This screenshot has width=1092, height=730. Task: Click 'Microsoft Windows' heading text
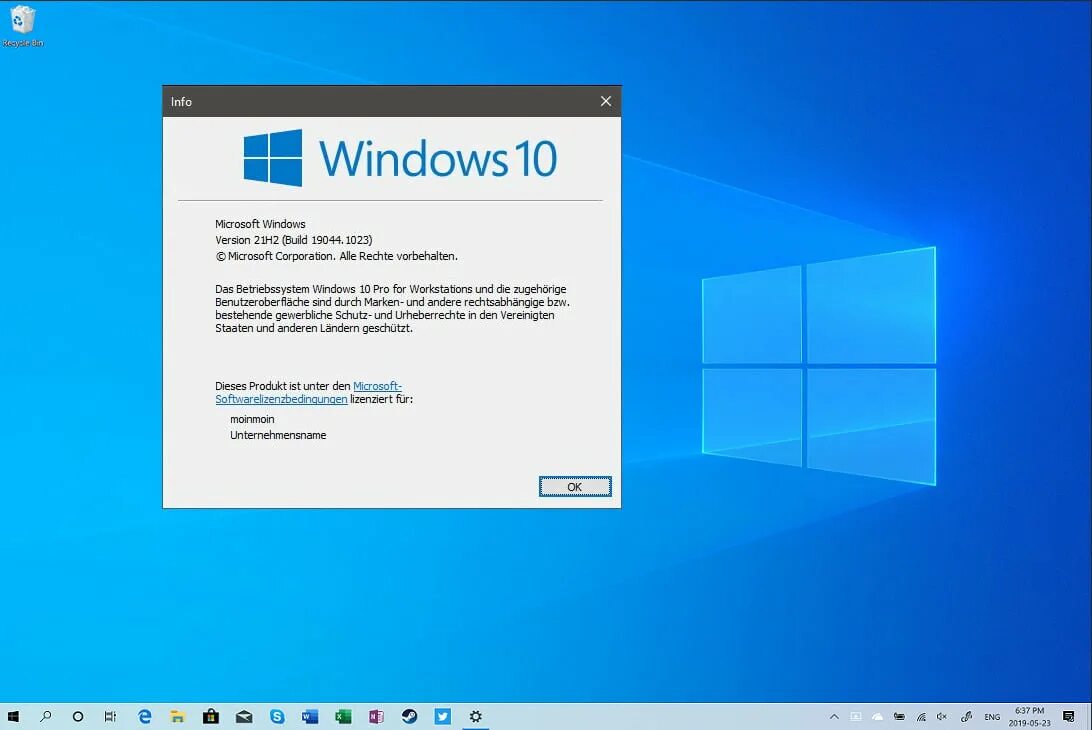point(260,224)
